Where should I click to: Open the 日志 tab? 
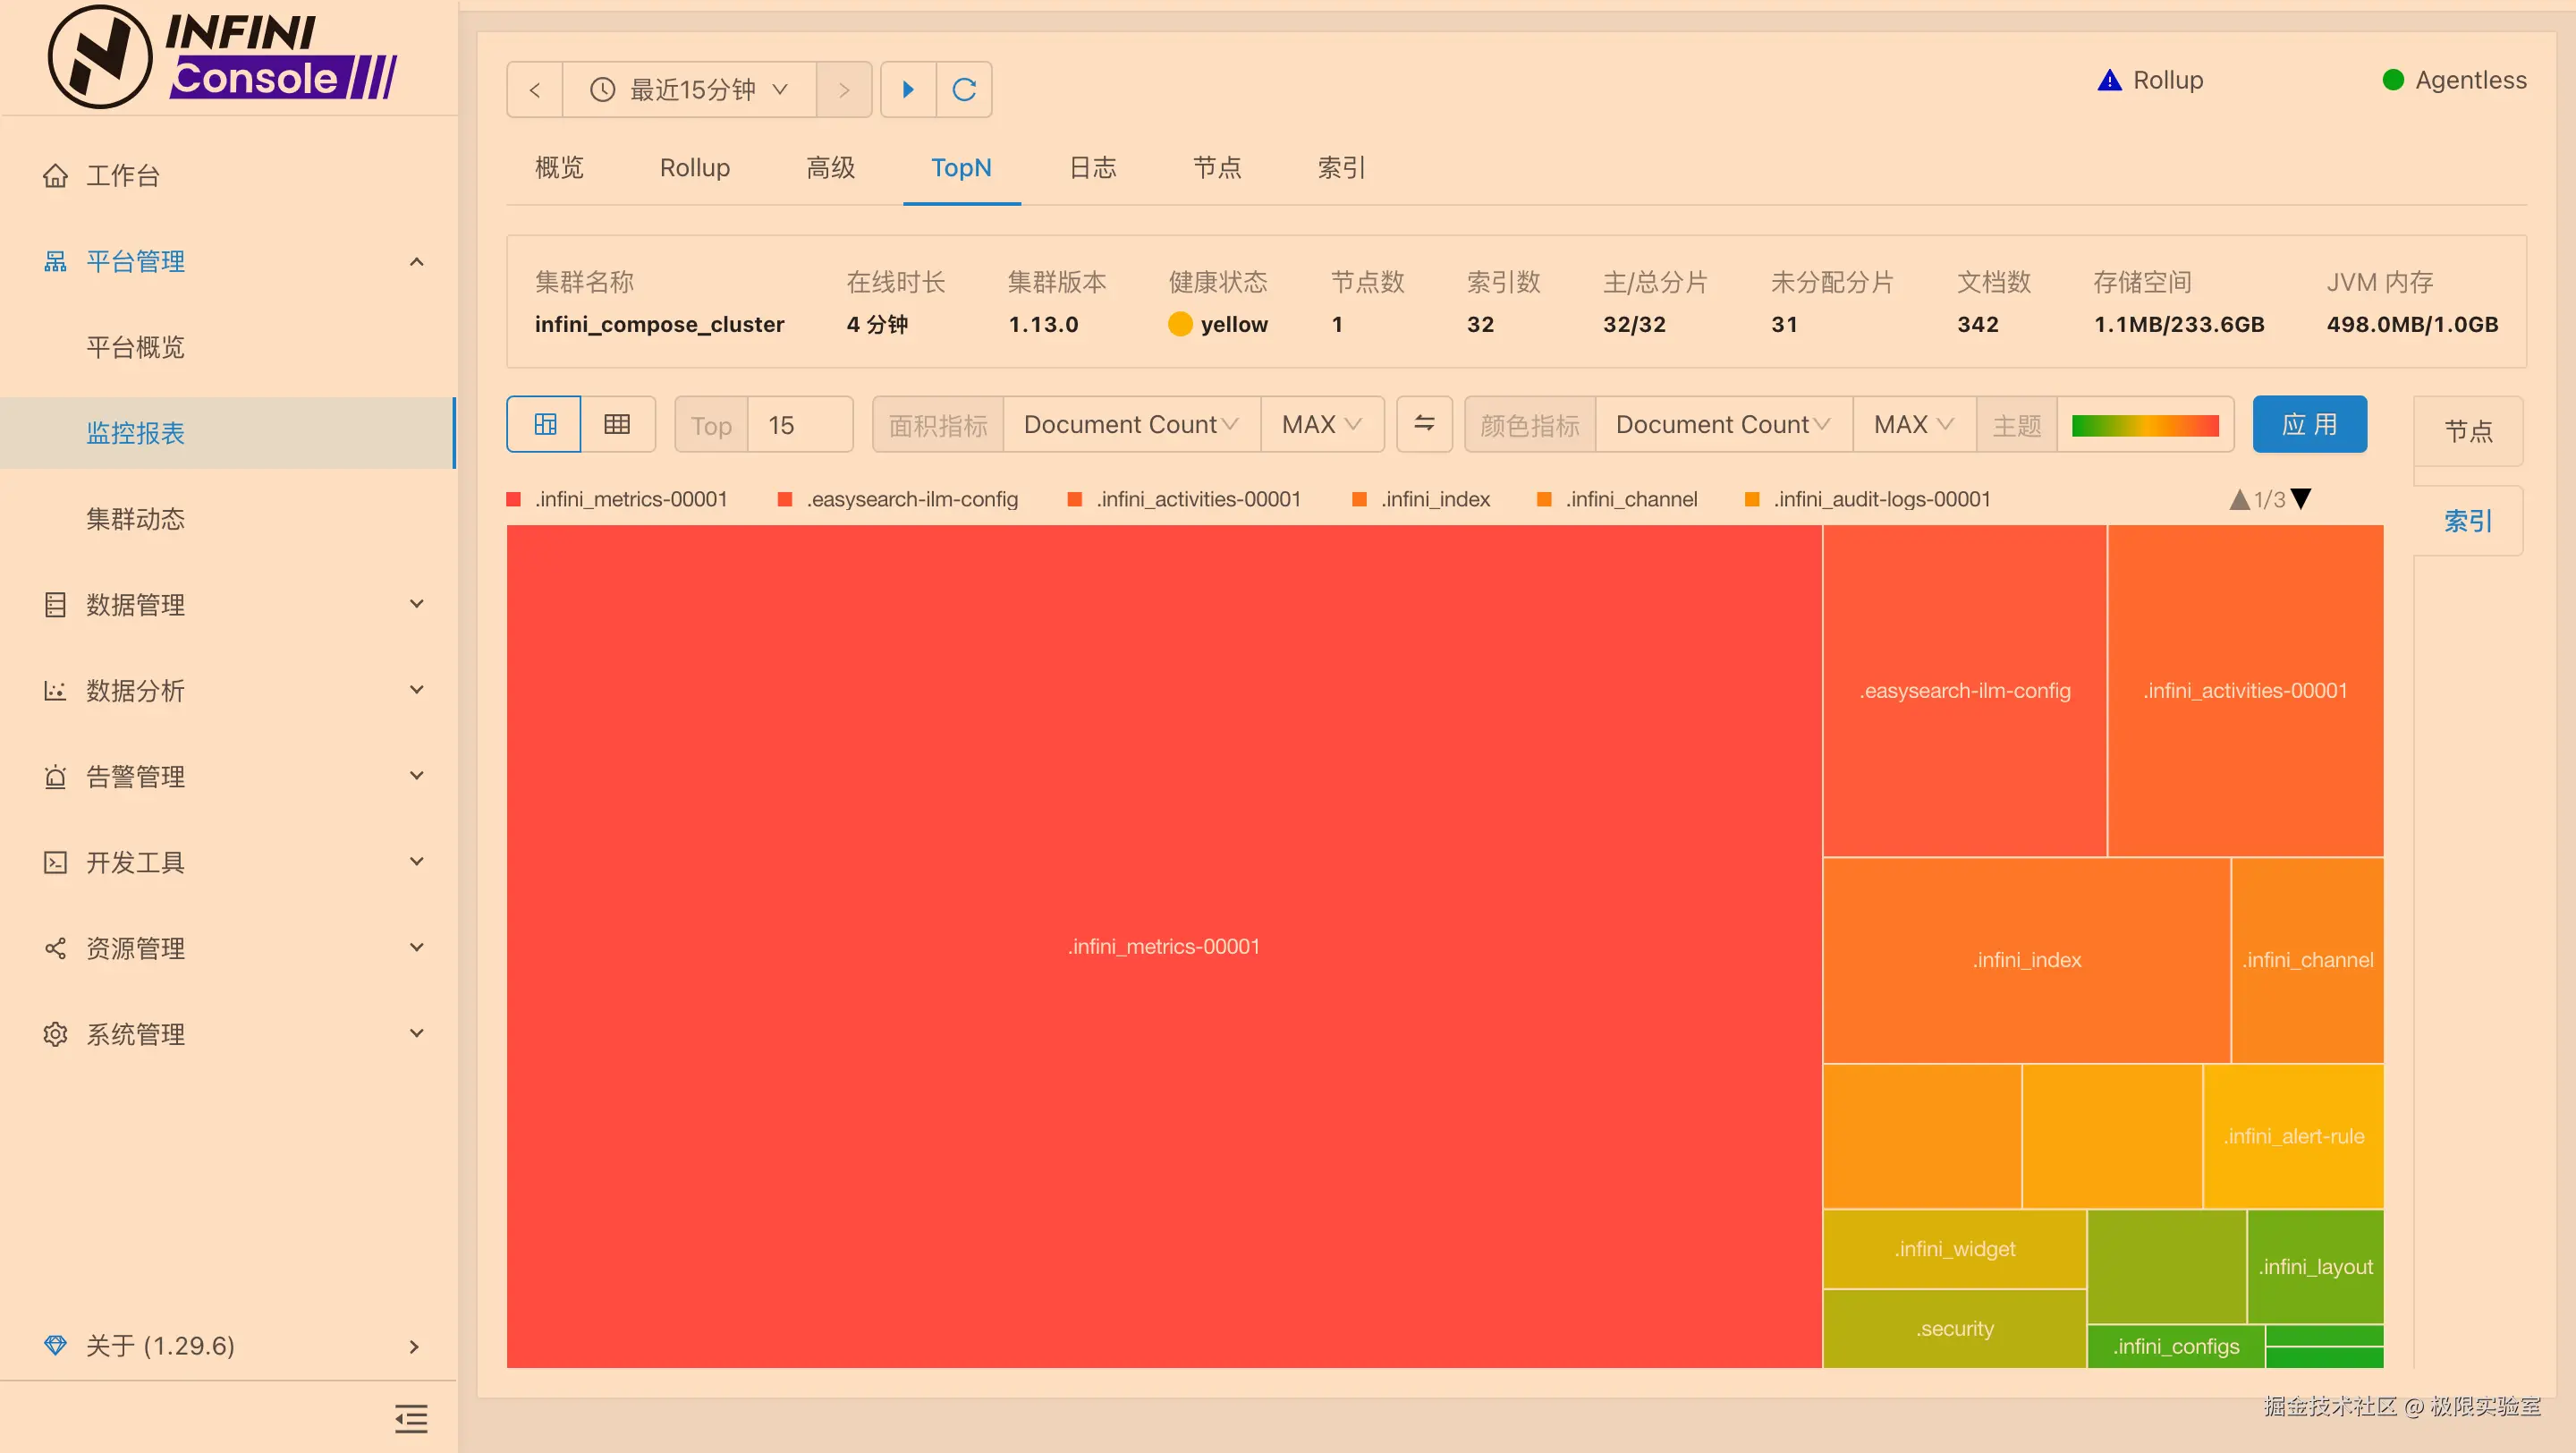click(x=1092, y=167)
